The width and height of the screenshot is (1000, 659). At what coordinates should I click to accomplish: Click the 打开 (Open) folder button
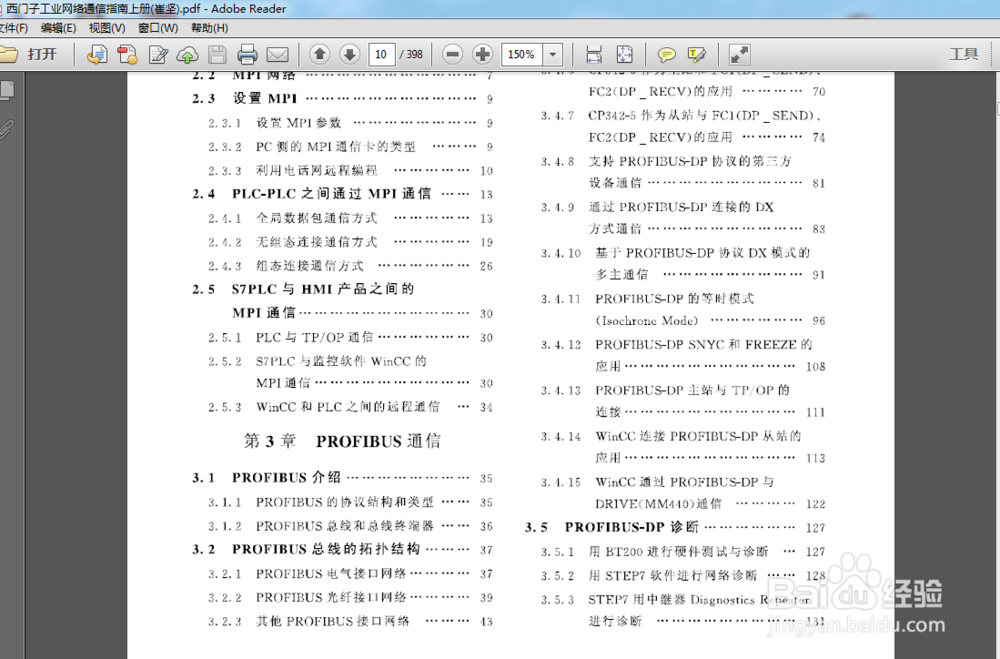[x=29, y=55]
